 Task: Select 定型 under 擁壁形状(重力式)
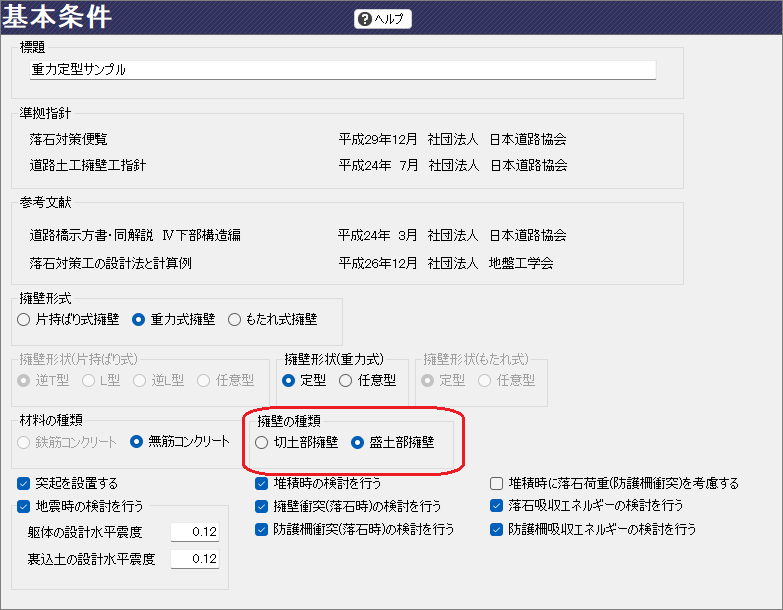(x=290, y=380)
